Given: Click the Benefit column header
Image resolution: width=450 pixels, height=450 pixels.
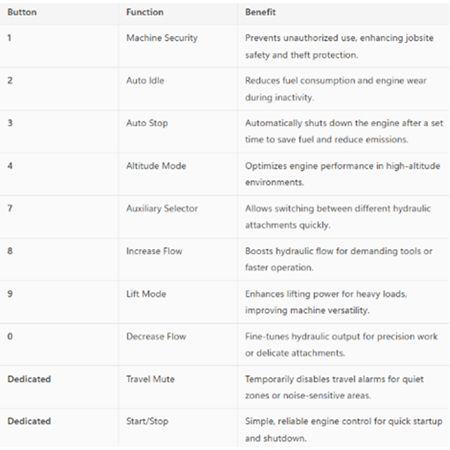Looking at the screenshot, I should [260, 12].
